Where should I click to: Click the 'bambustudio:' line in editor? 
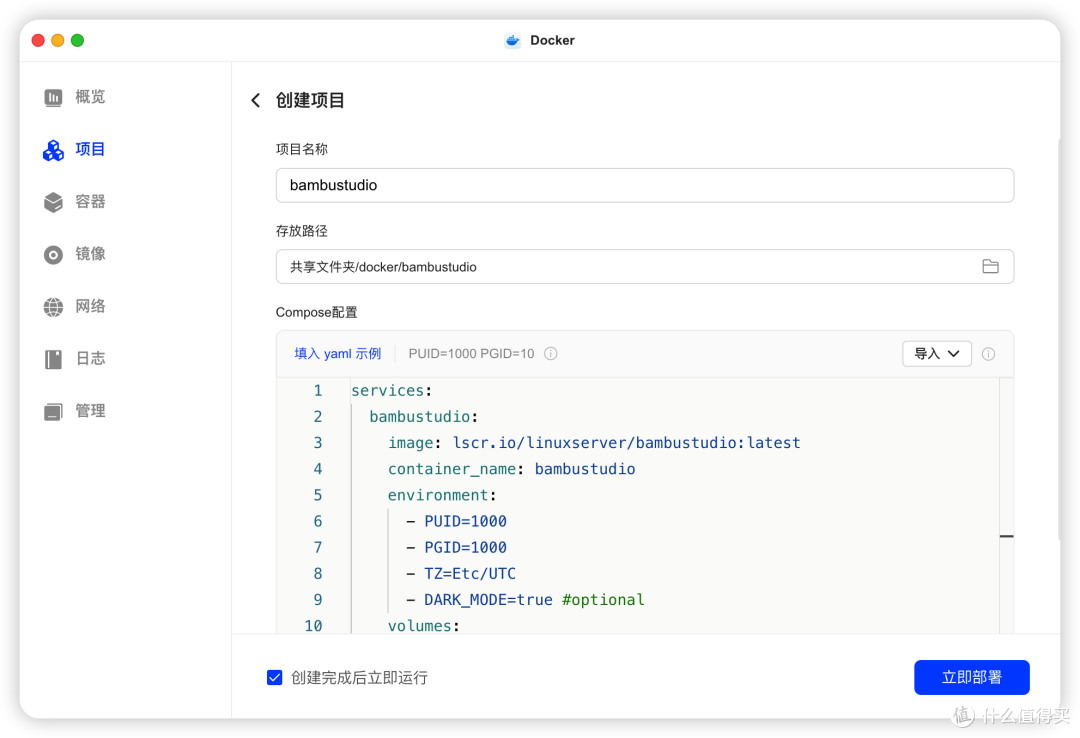coord(424,417)
